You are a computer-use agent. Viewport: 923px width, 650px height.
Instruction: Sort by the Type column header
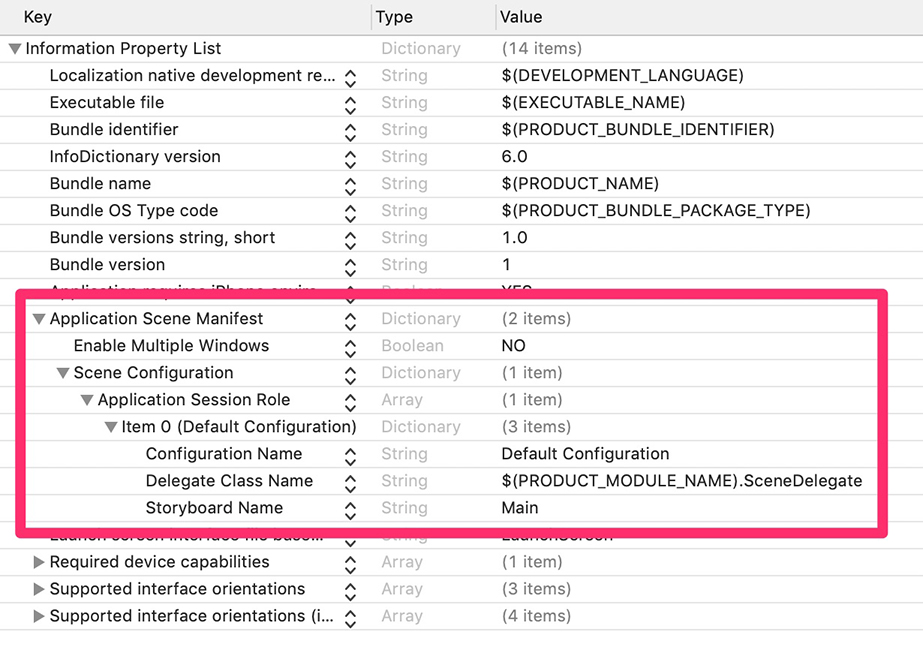[x=394, y=17]
